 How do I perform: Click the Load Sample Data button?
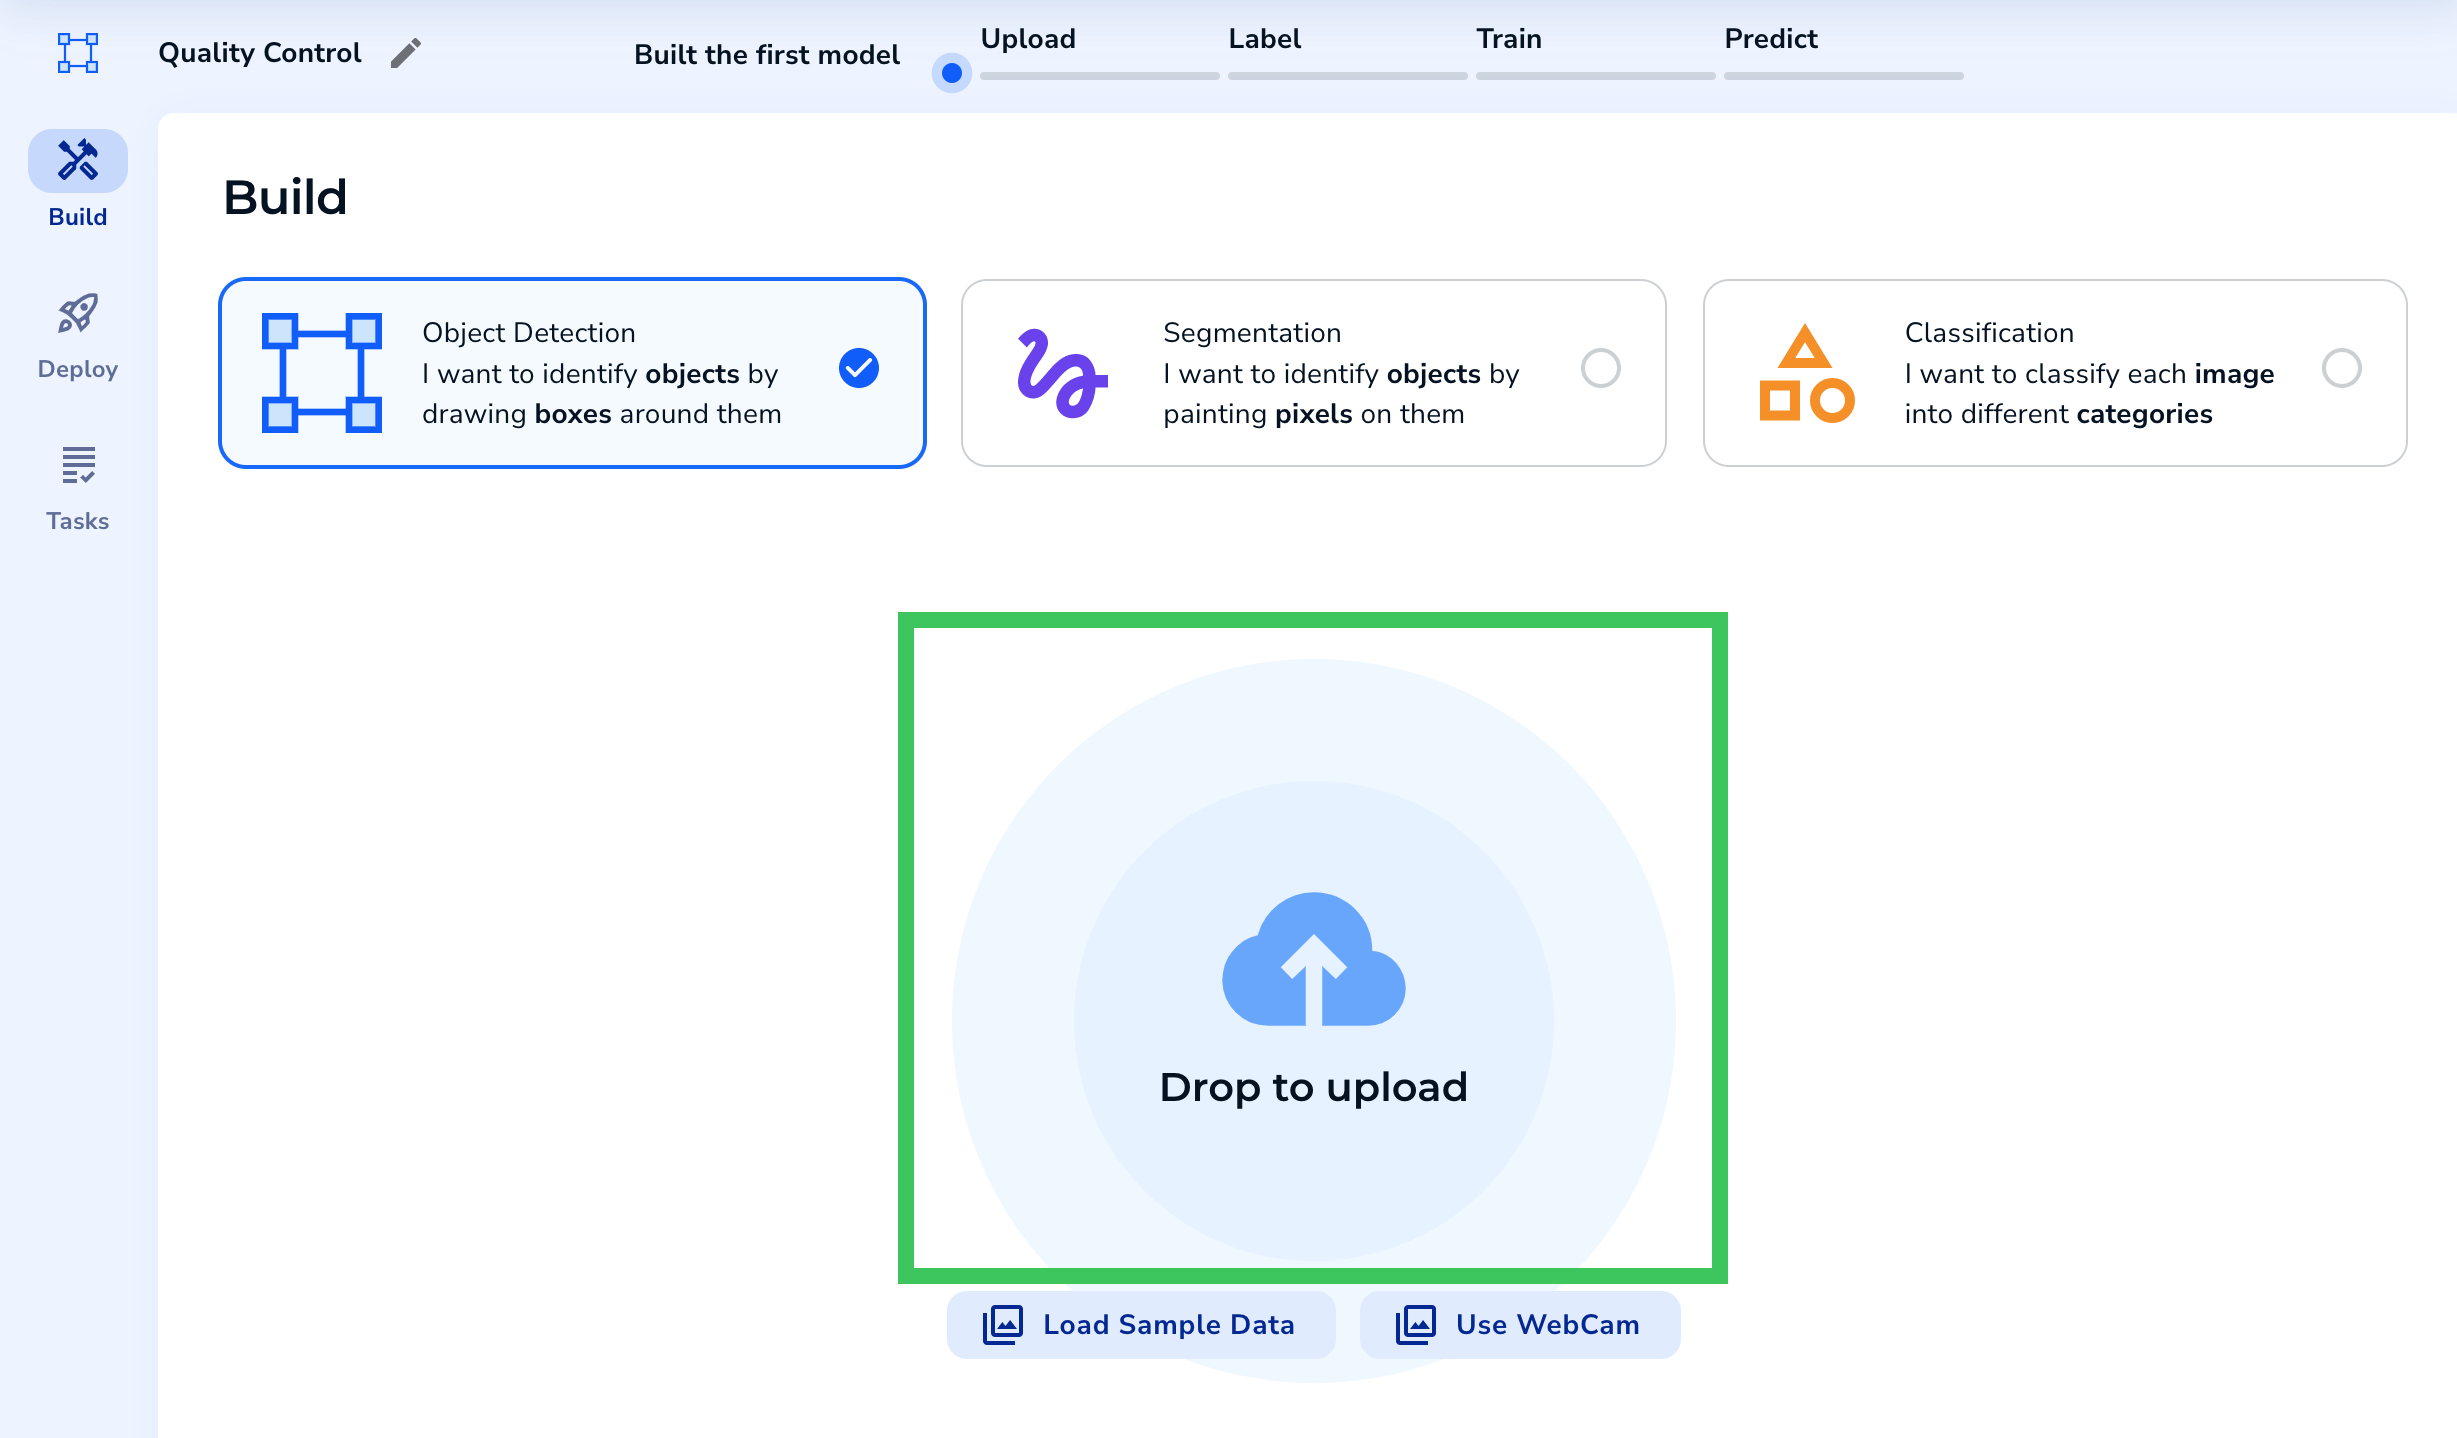pos(1141,1325)
